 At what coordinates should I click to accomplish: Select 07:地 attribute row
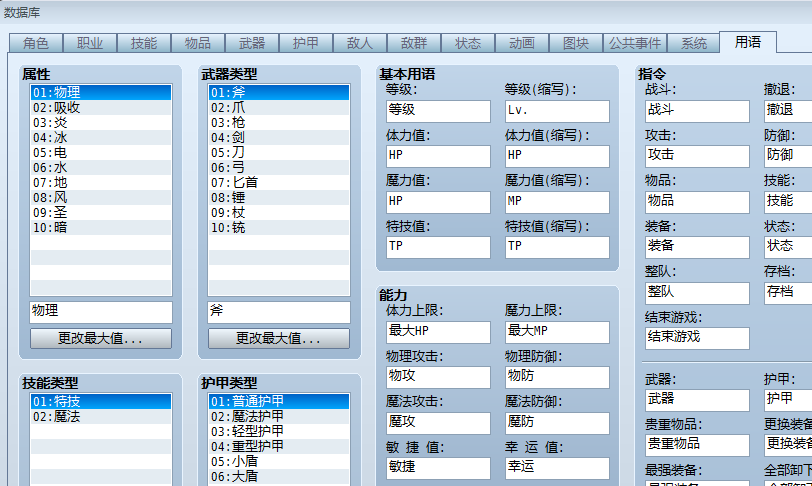coord(101,183)
